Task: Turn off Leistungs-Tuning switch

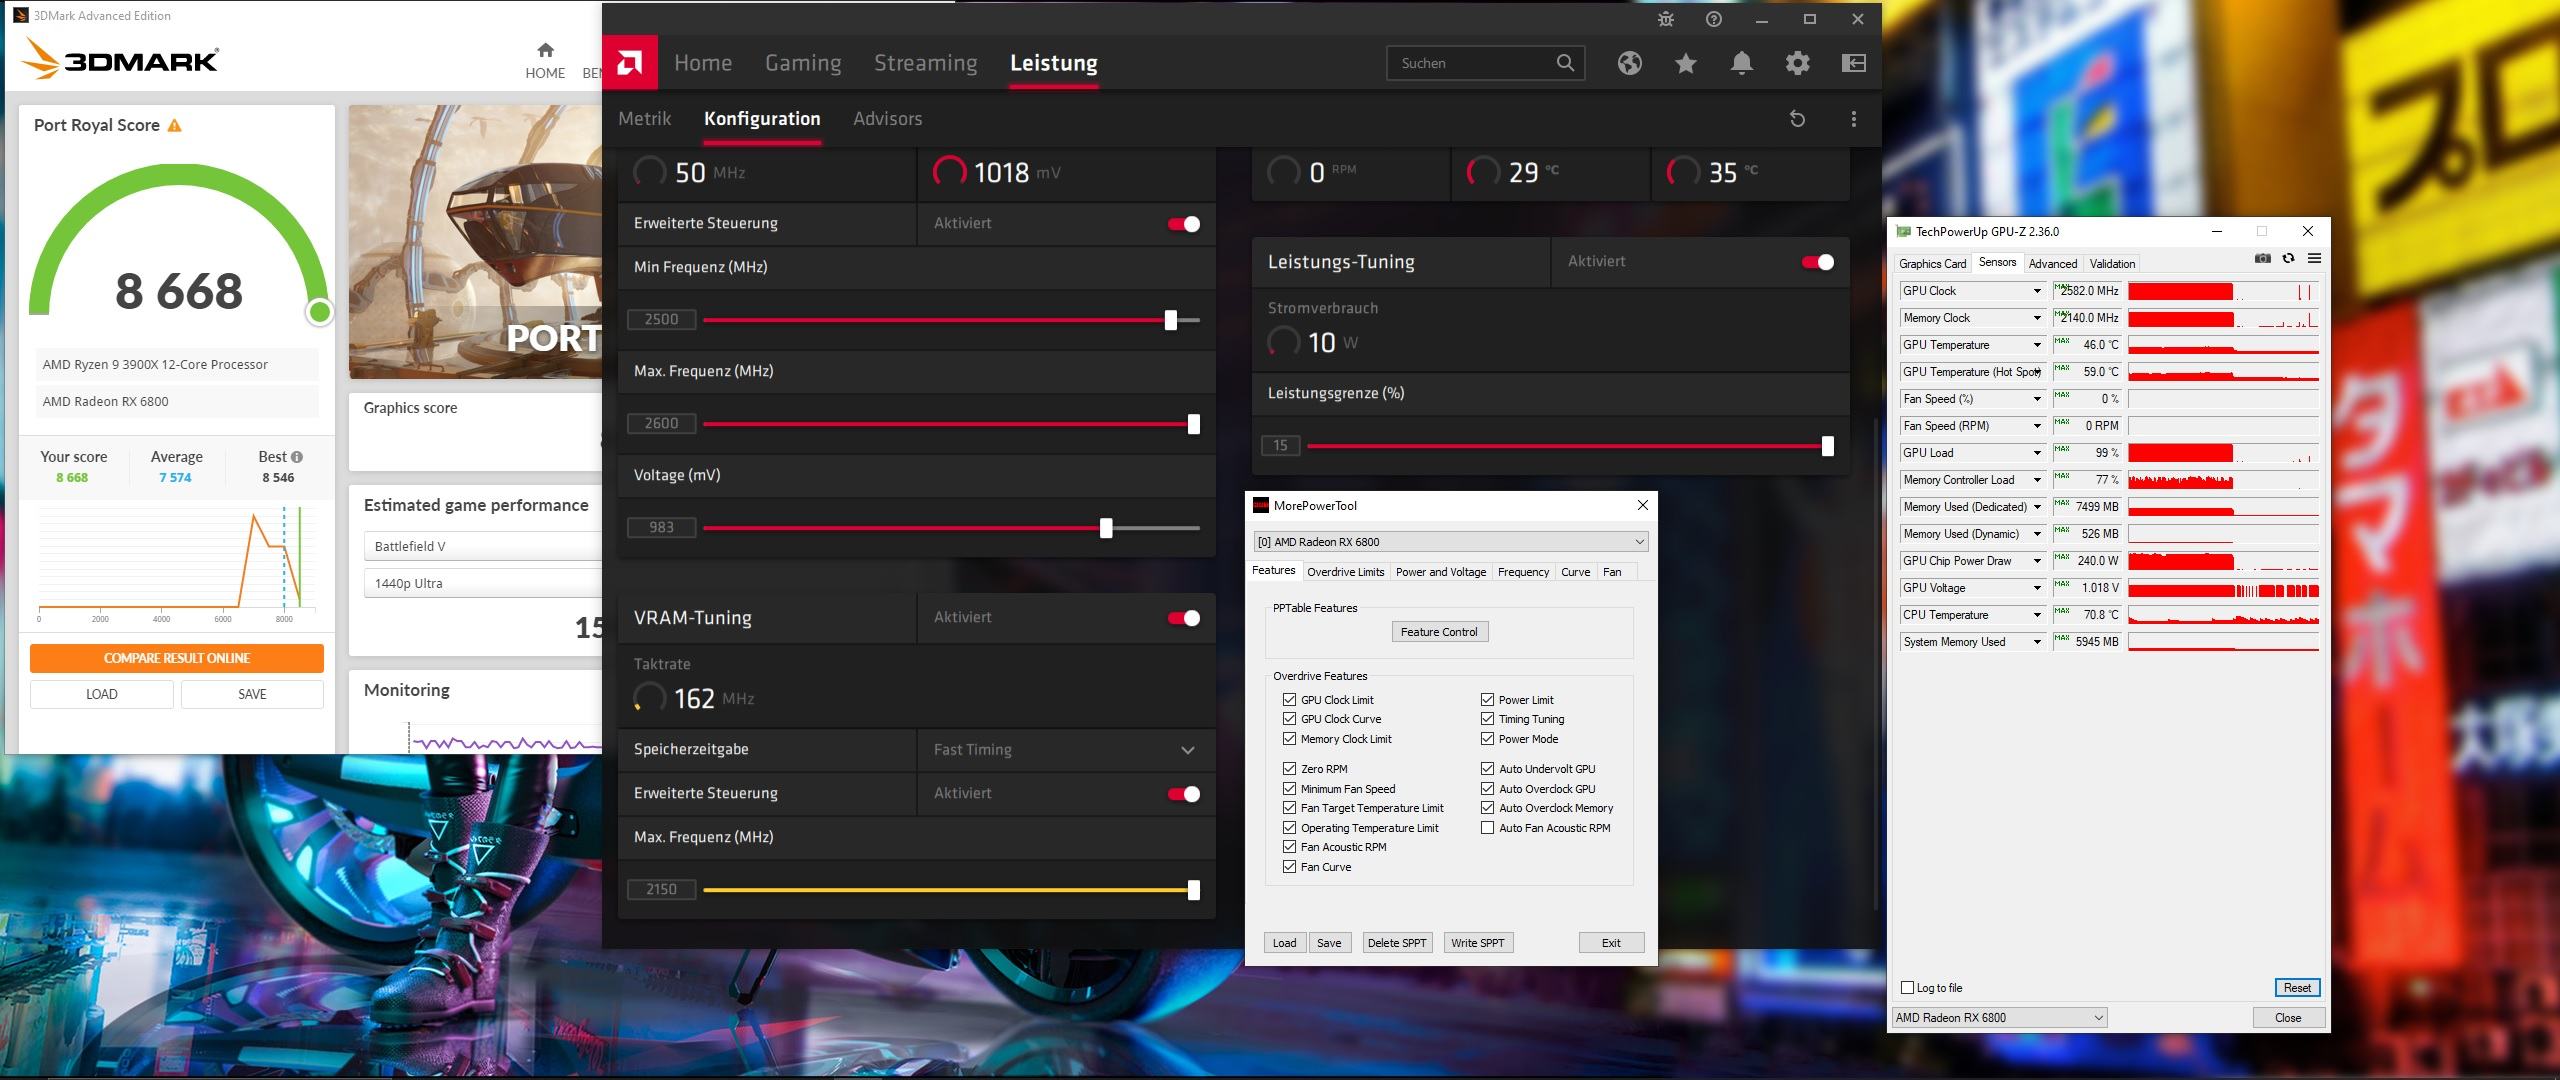Action: 1817,262
